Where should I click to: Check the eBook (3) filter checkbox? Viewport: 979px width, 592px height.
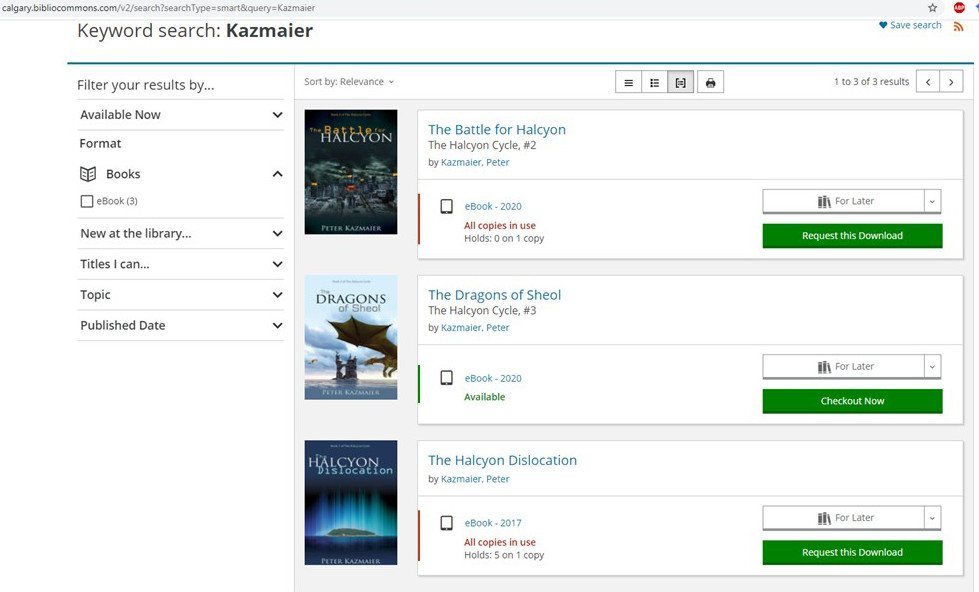tap(87, 201)
